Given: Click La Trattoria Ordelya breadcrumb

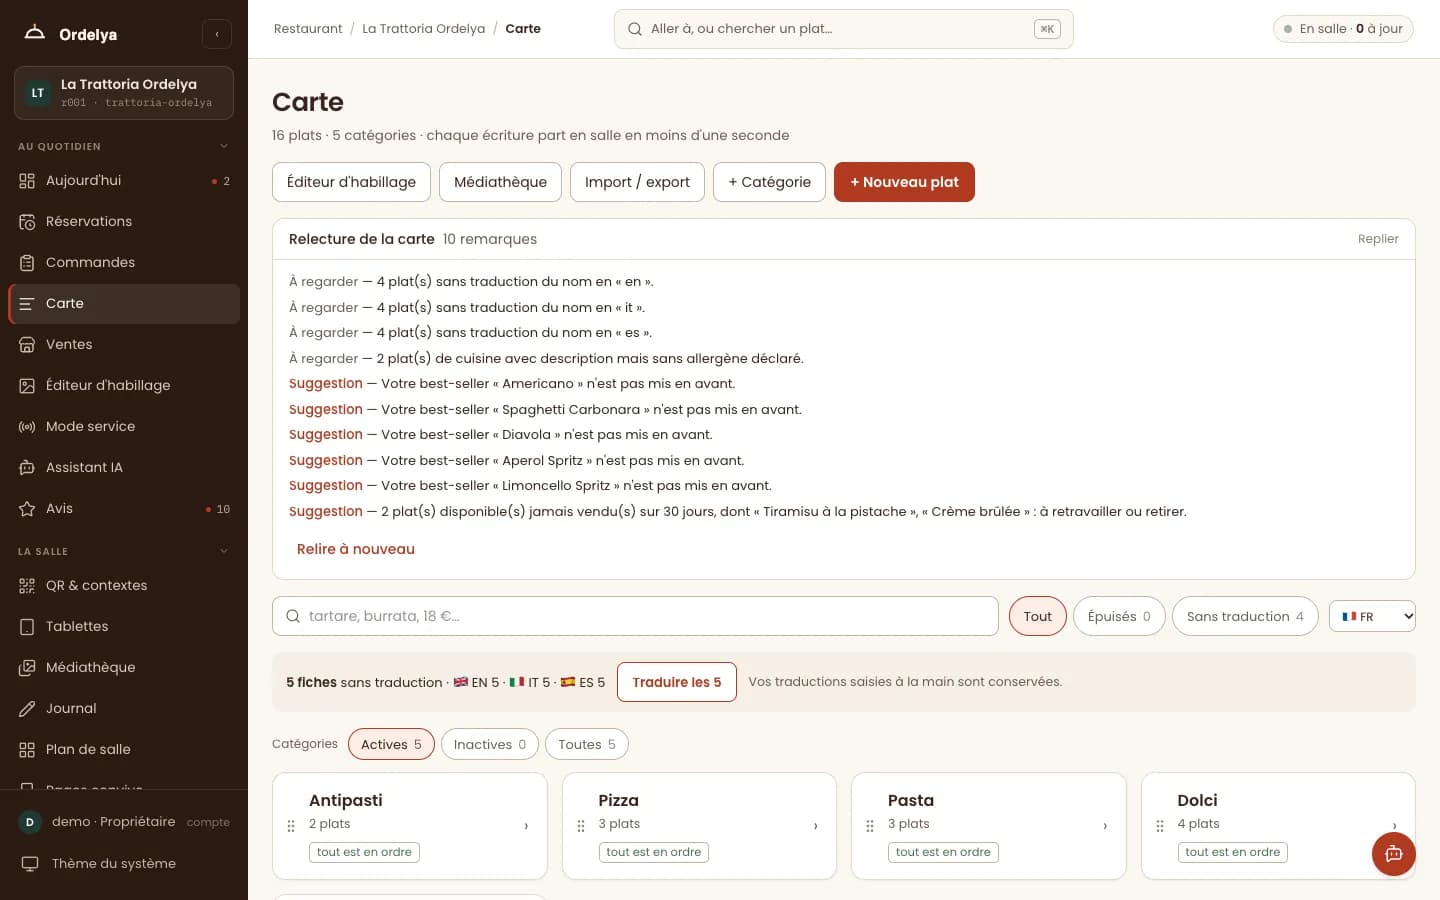Looking at the screenshot, I should tap(424, 29).
